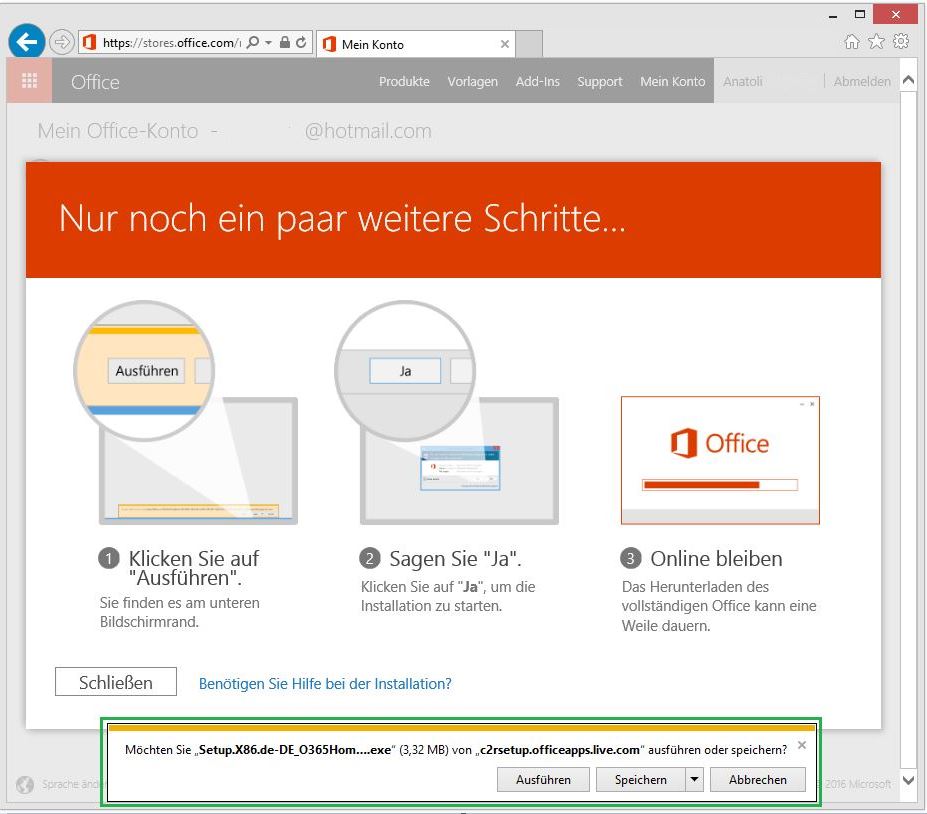Screen dimensions: 927x814
Task: Open the Office app launcher waffle icon
Action: 27,80
